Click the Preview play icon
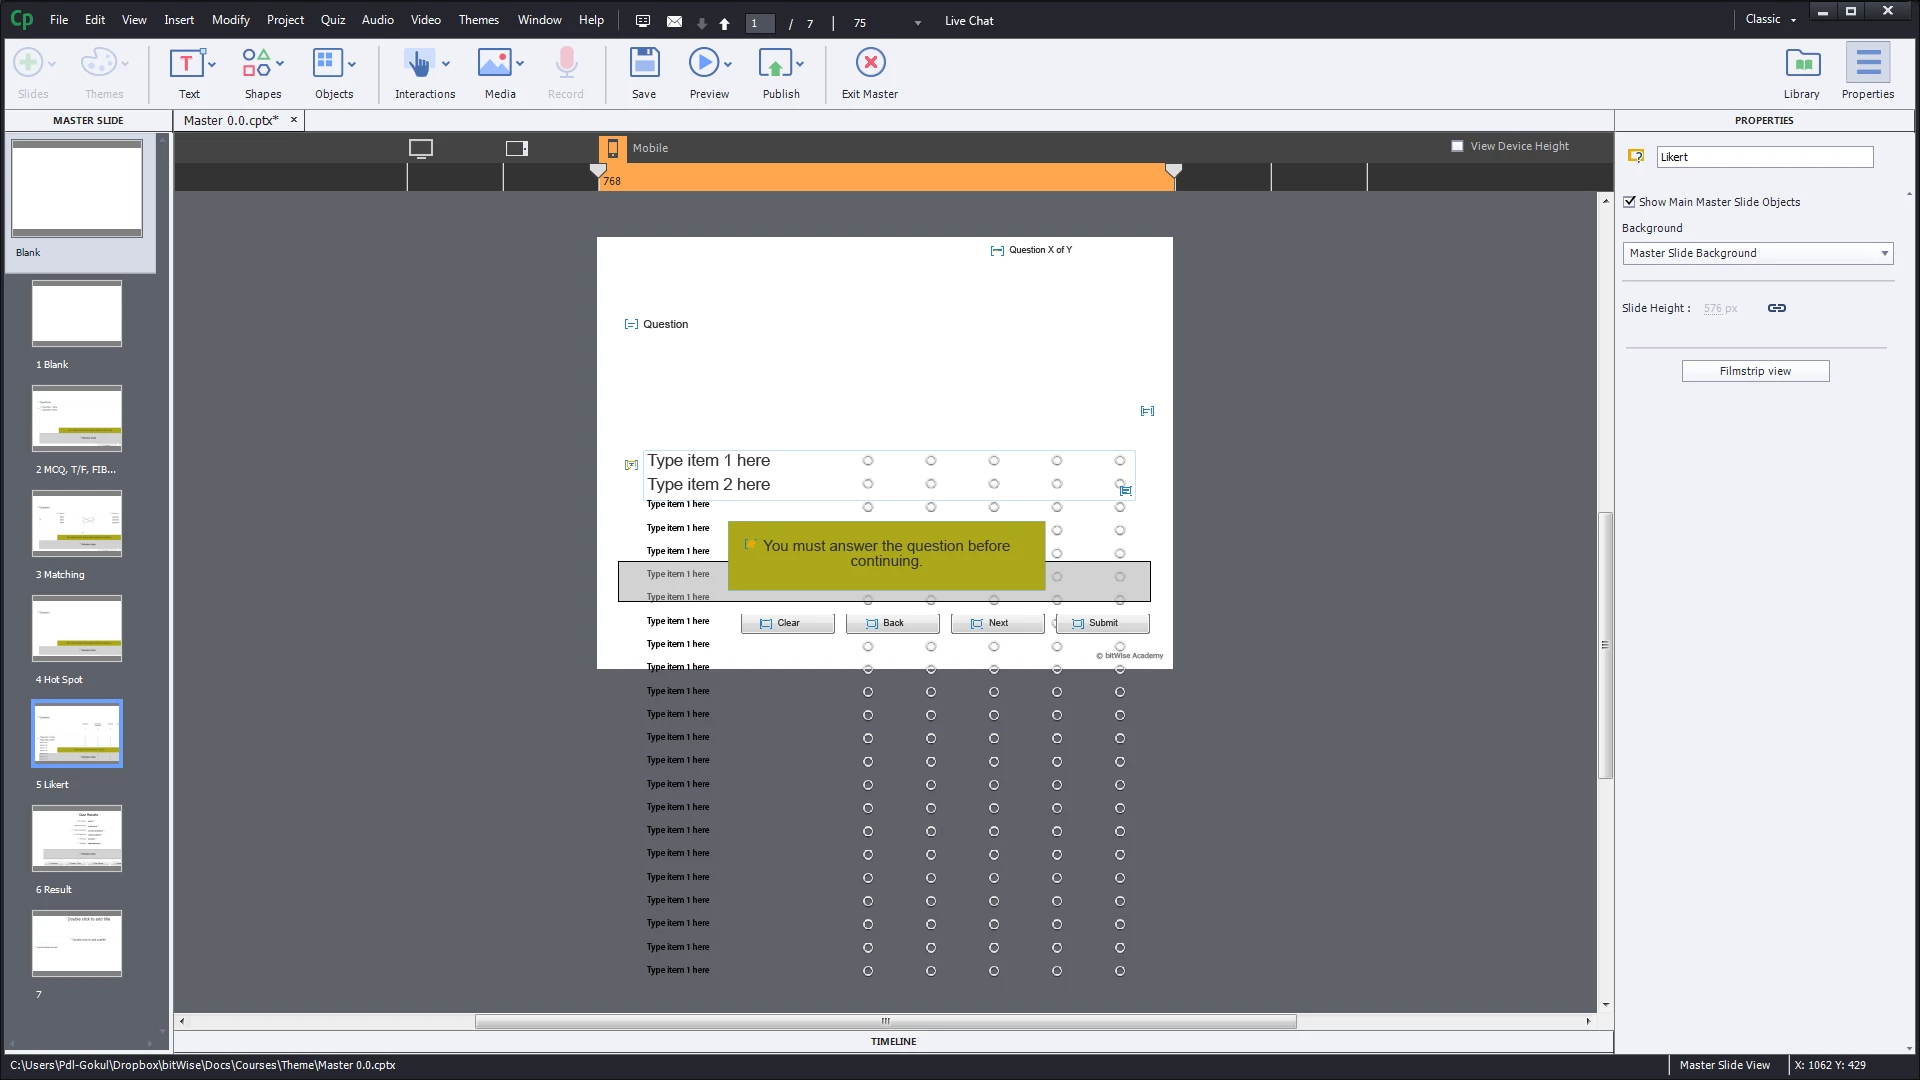The image size is (1920, 1080). click(x=703, y=64)
